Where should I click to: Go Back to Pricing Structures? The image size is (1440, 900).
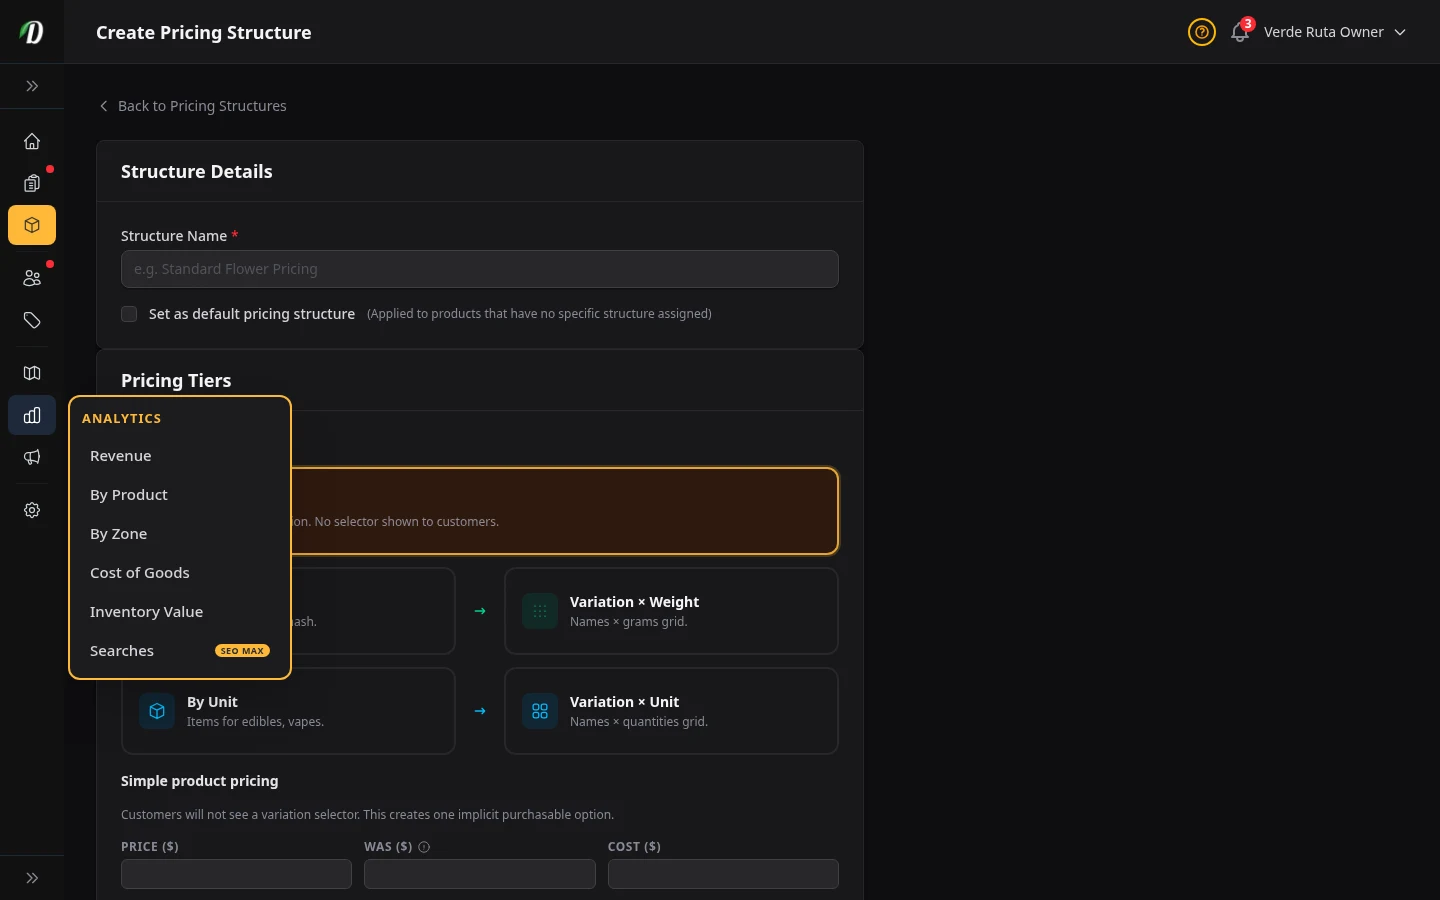(193, 106)
